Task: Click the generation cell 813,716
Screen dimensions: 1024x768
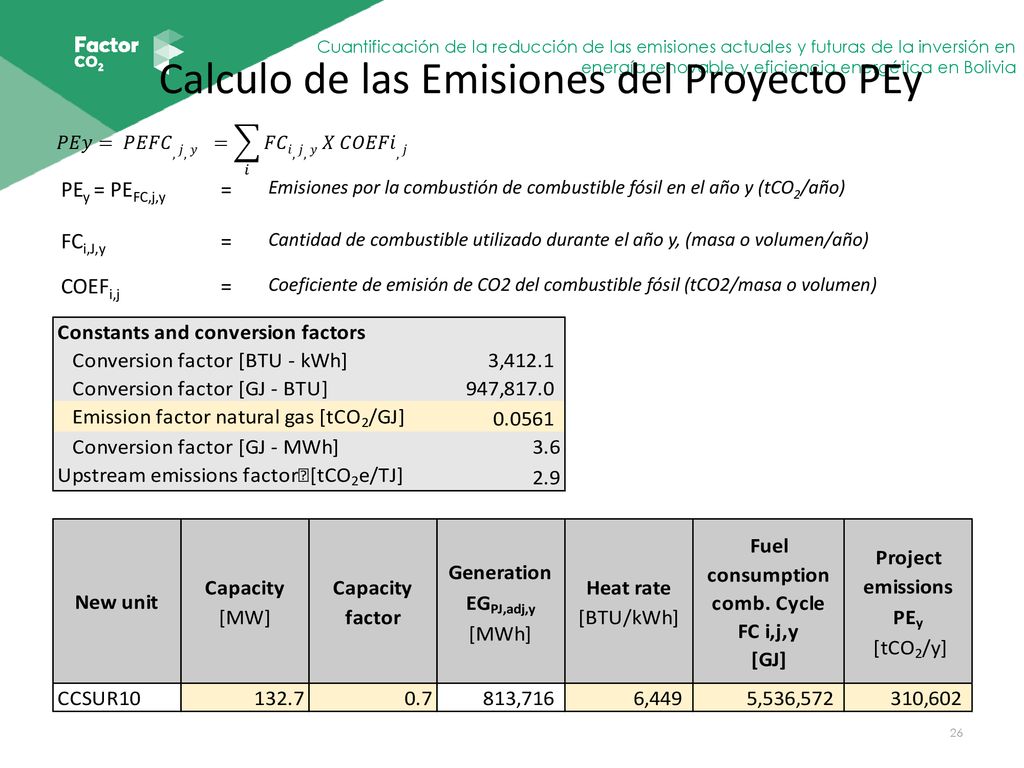Action: tap(500, 698)
